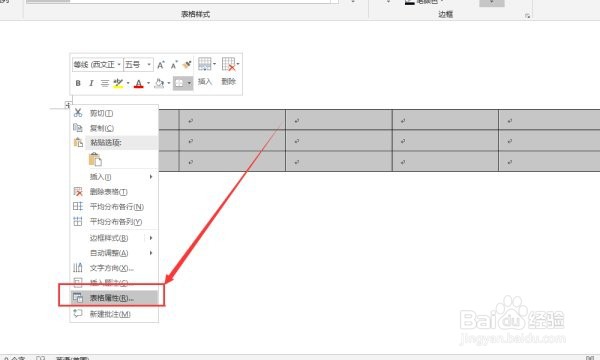Click the shading paint bucket icon

pyautogui.click(x=159, y=83)
